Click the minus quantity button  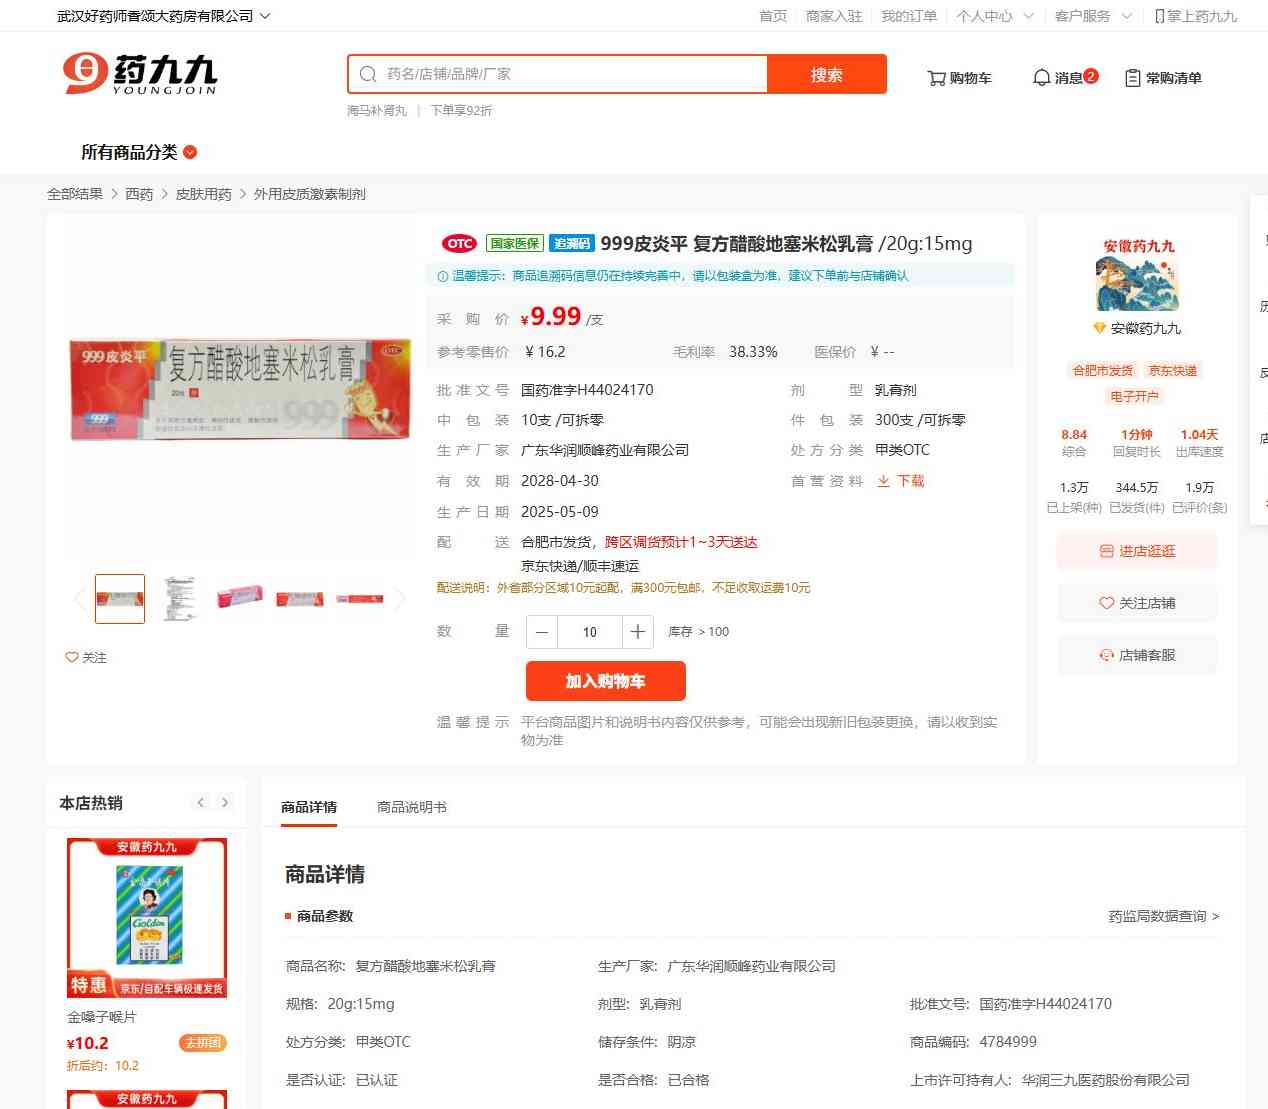pyautogui.click(x=542, y=632)
